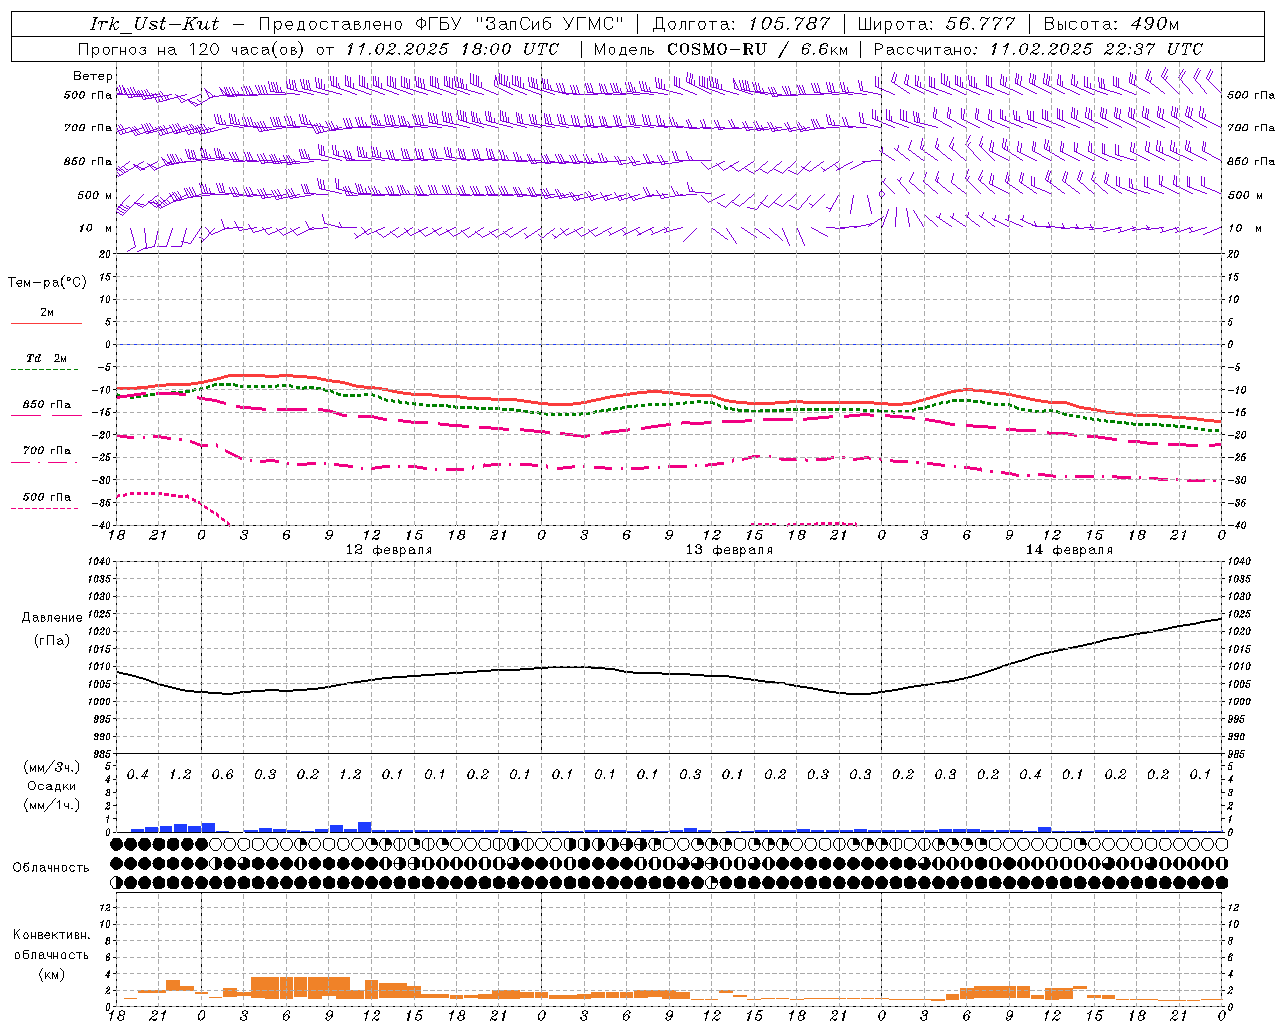The width and height of the screenshot is (1280, 1024).
Task: Click the 'Конвективн.' convective cloud label
Action: click(51, 935)
